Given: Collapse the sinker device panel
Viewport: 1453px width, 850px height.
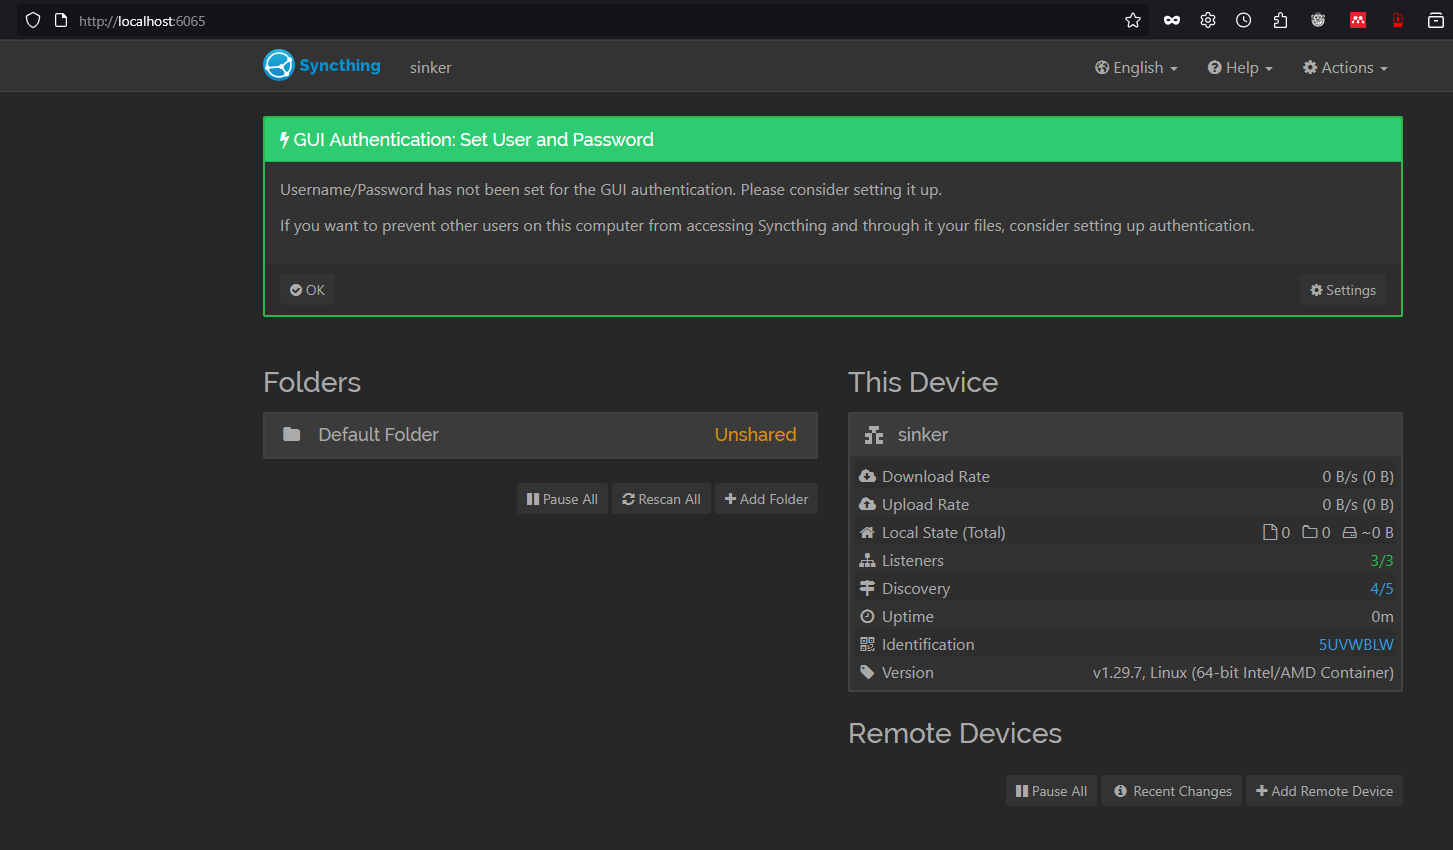Looking at the screenshot, I should (x=1125, y=435).
